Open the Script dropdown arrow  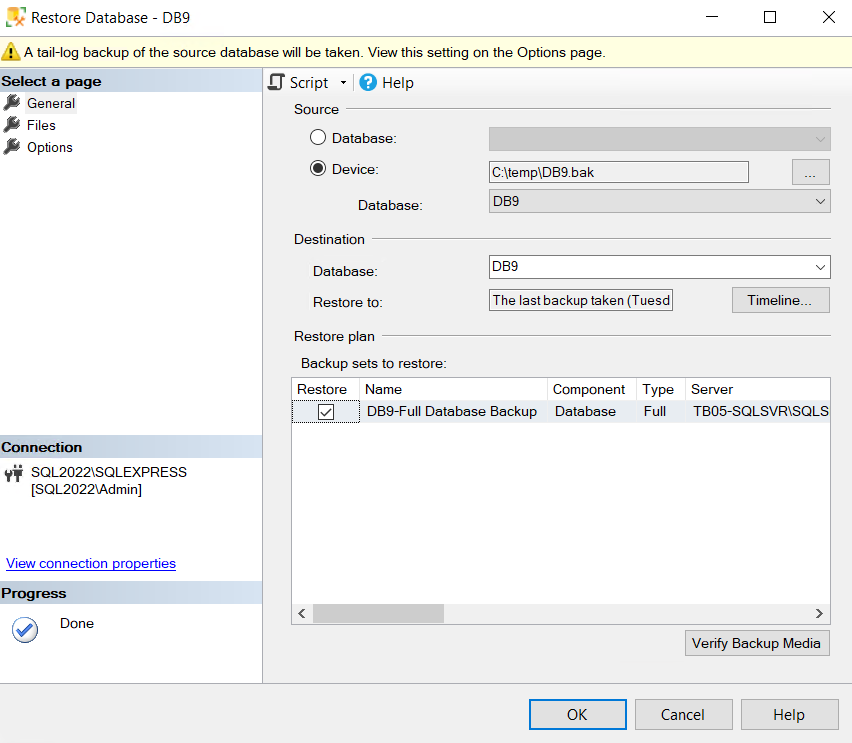(343, 83)
